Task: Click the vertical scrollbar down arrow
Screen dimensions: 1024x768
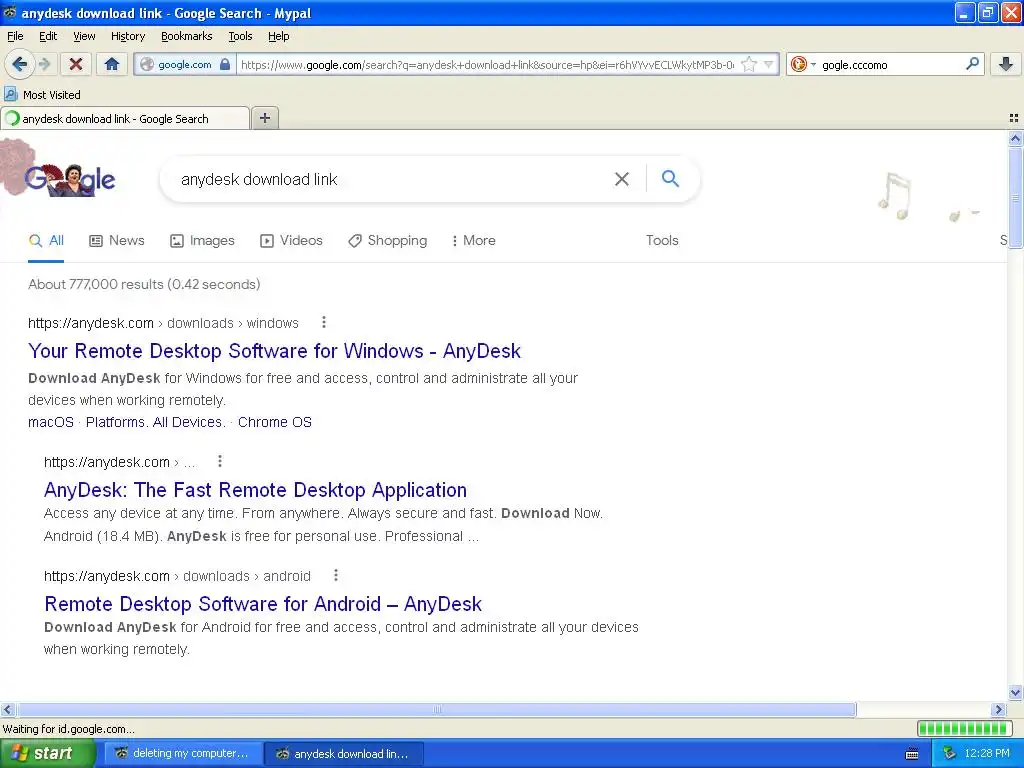Action: 1015,693
